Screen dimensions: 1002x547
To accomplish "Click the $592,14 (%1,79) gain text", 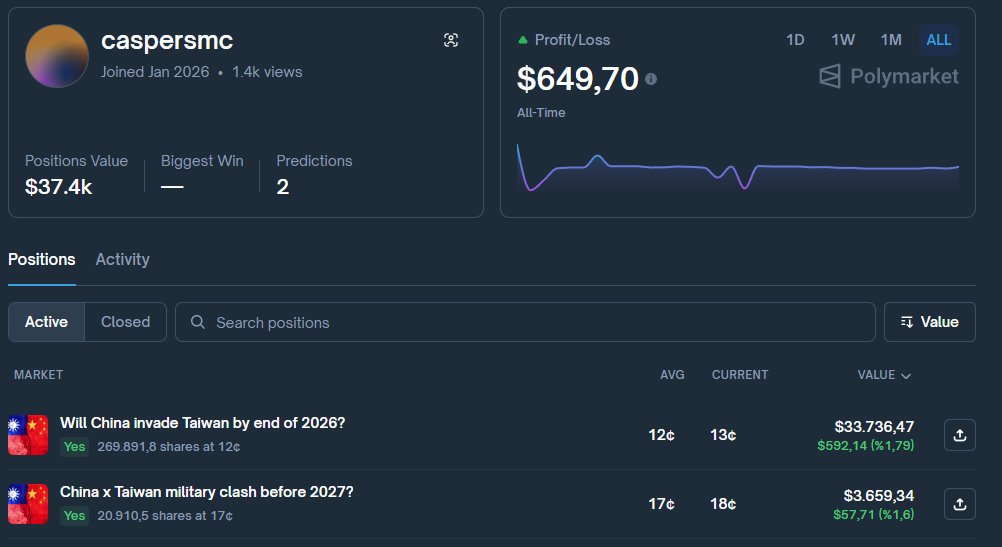I will click(x=865, y=445).
